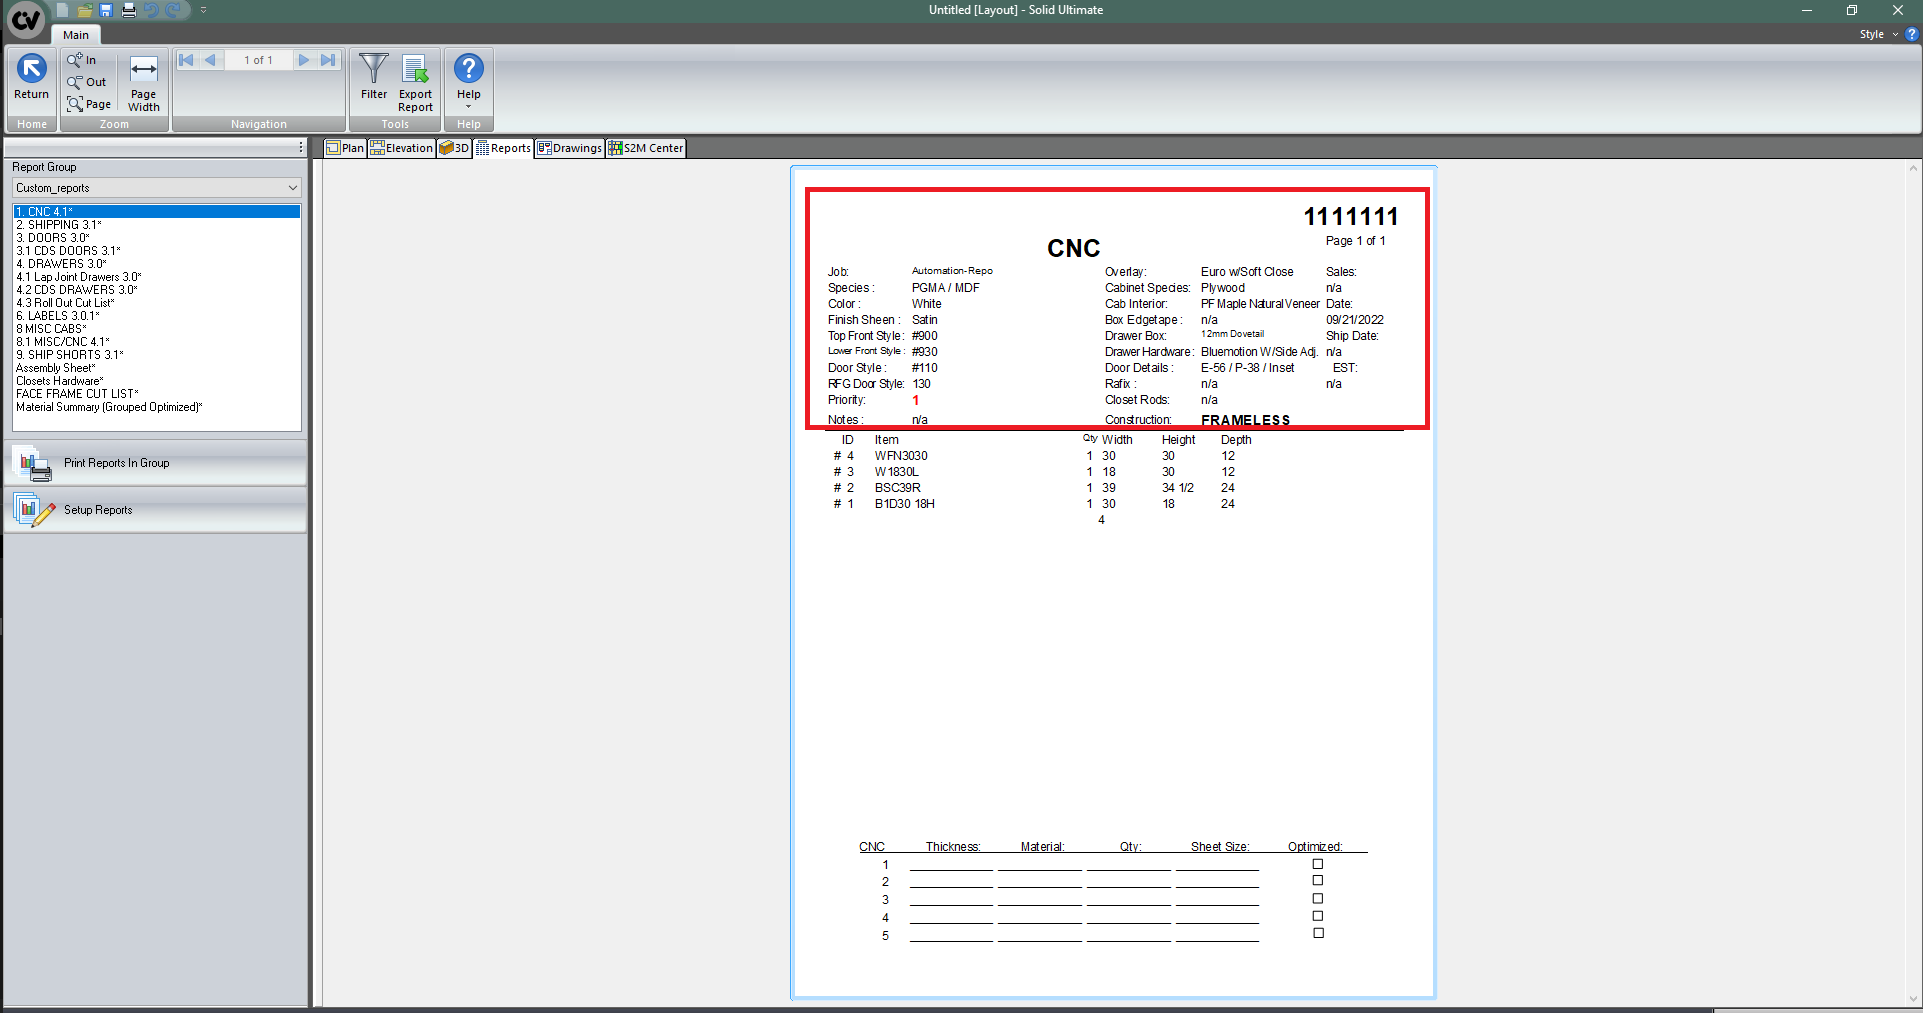Jump to last page with navigation arrow
The image size is (1923, 1013).
[x=330, y=60]
